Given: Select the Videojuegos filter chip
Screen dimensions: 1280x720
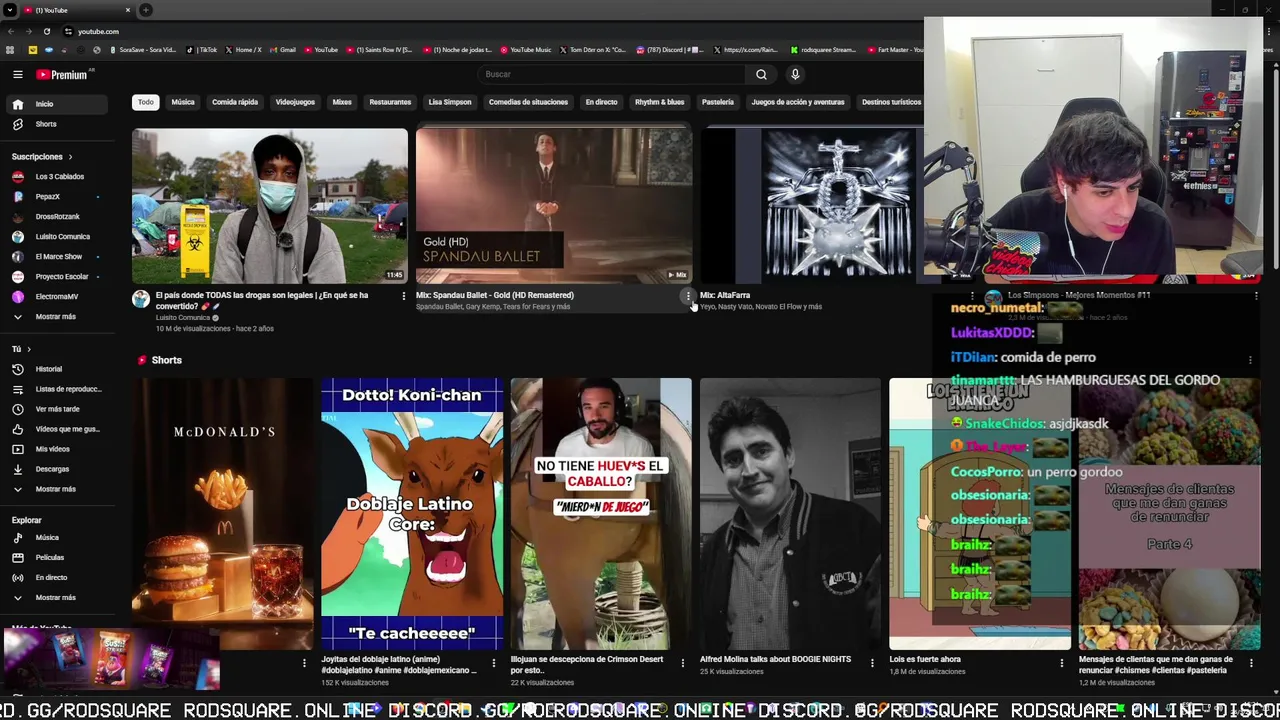Looking at the screenshot, I should [295, 102].
